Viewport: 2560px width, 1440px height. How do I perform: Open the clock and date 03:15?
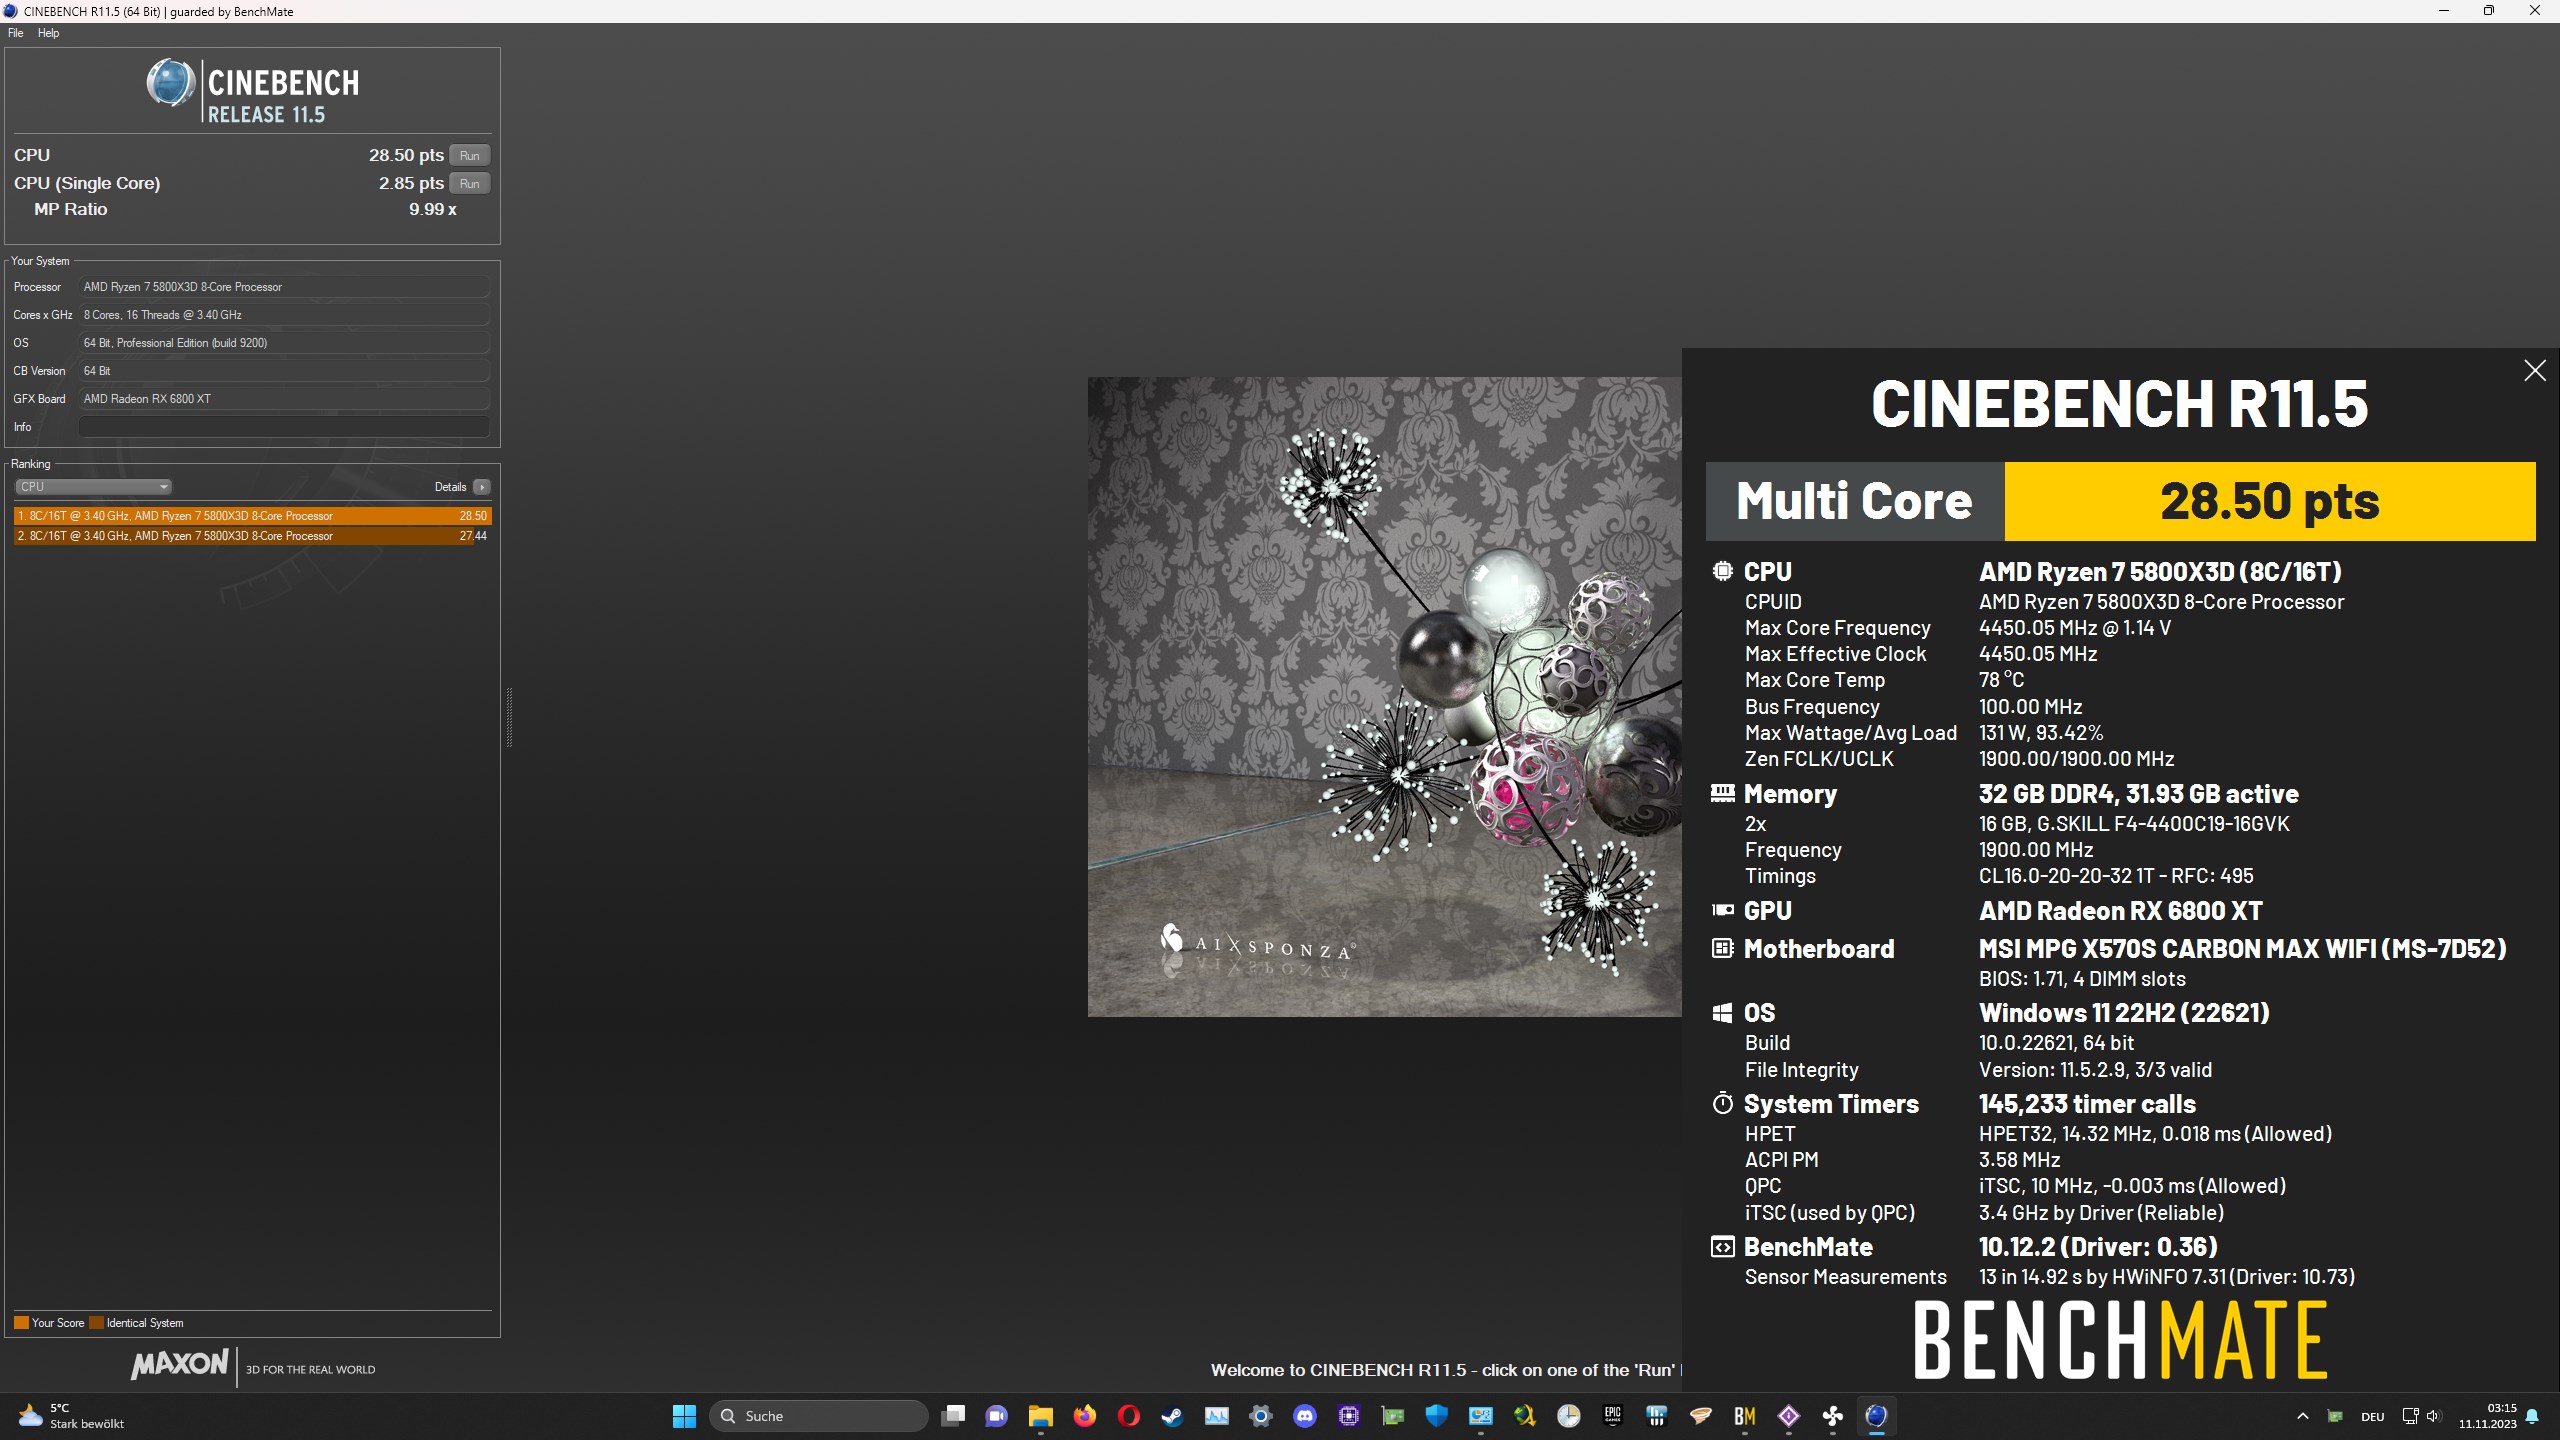tap(2488, 1416)
